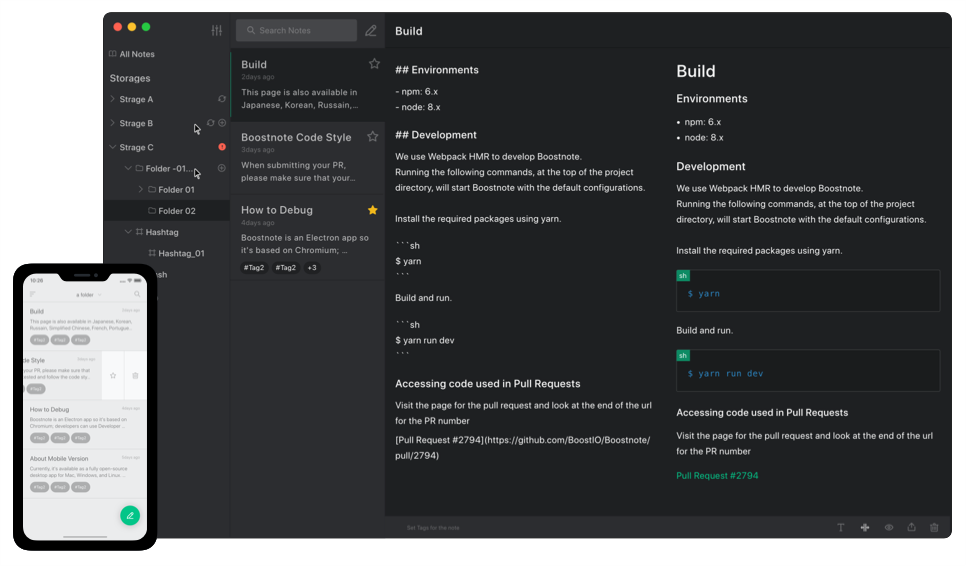
Task: Tap the search icon on the phone app
Action: point(137,294)
